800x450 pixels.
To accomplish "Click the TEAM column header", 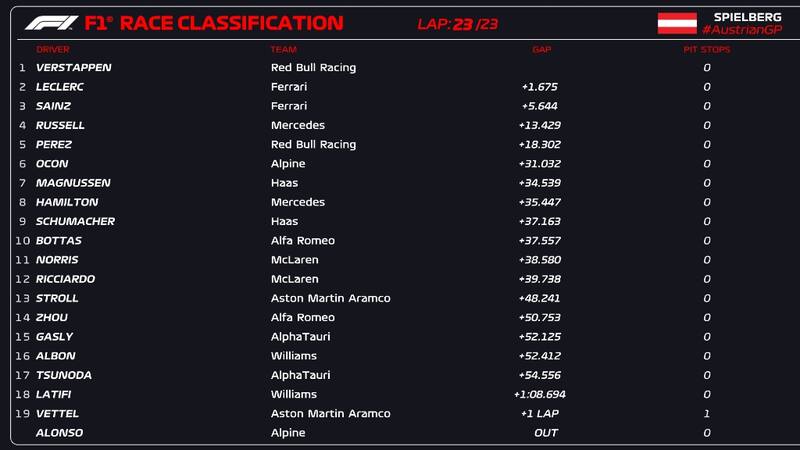I will (x=283, y=49).
